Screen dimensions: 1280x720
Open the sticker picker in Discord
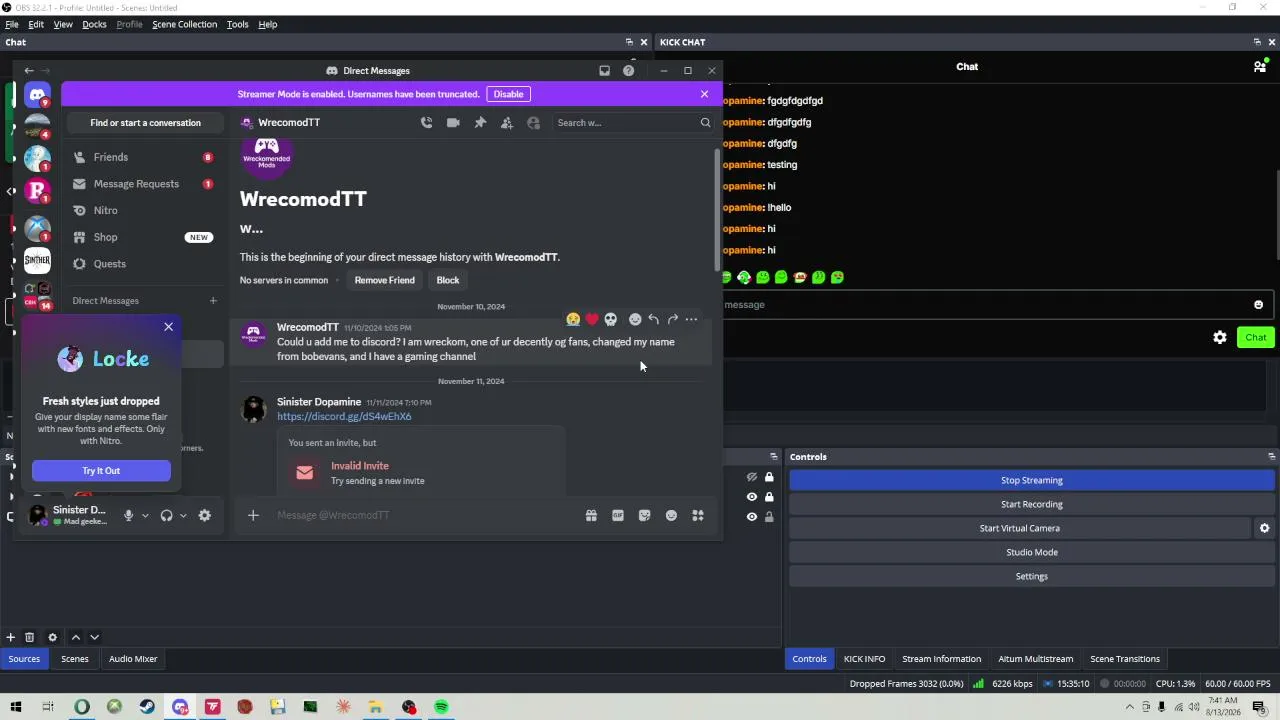coord(644,515)
